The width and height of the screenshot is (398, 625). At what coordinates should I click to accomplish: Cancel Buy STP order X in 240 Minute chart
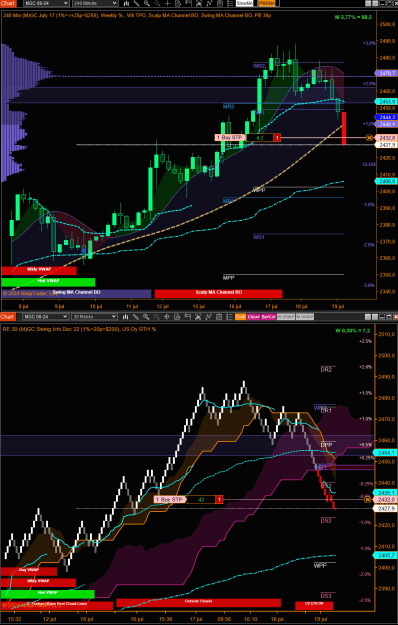(x=369, y=138)
